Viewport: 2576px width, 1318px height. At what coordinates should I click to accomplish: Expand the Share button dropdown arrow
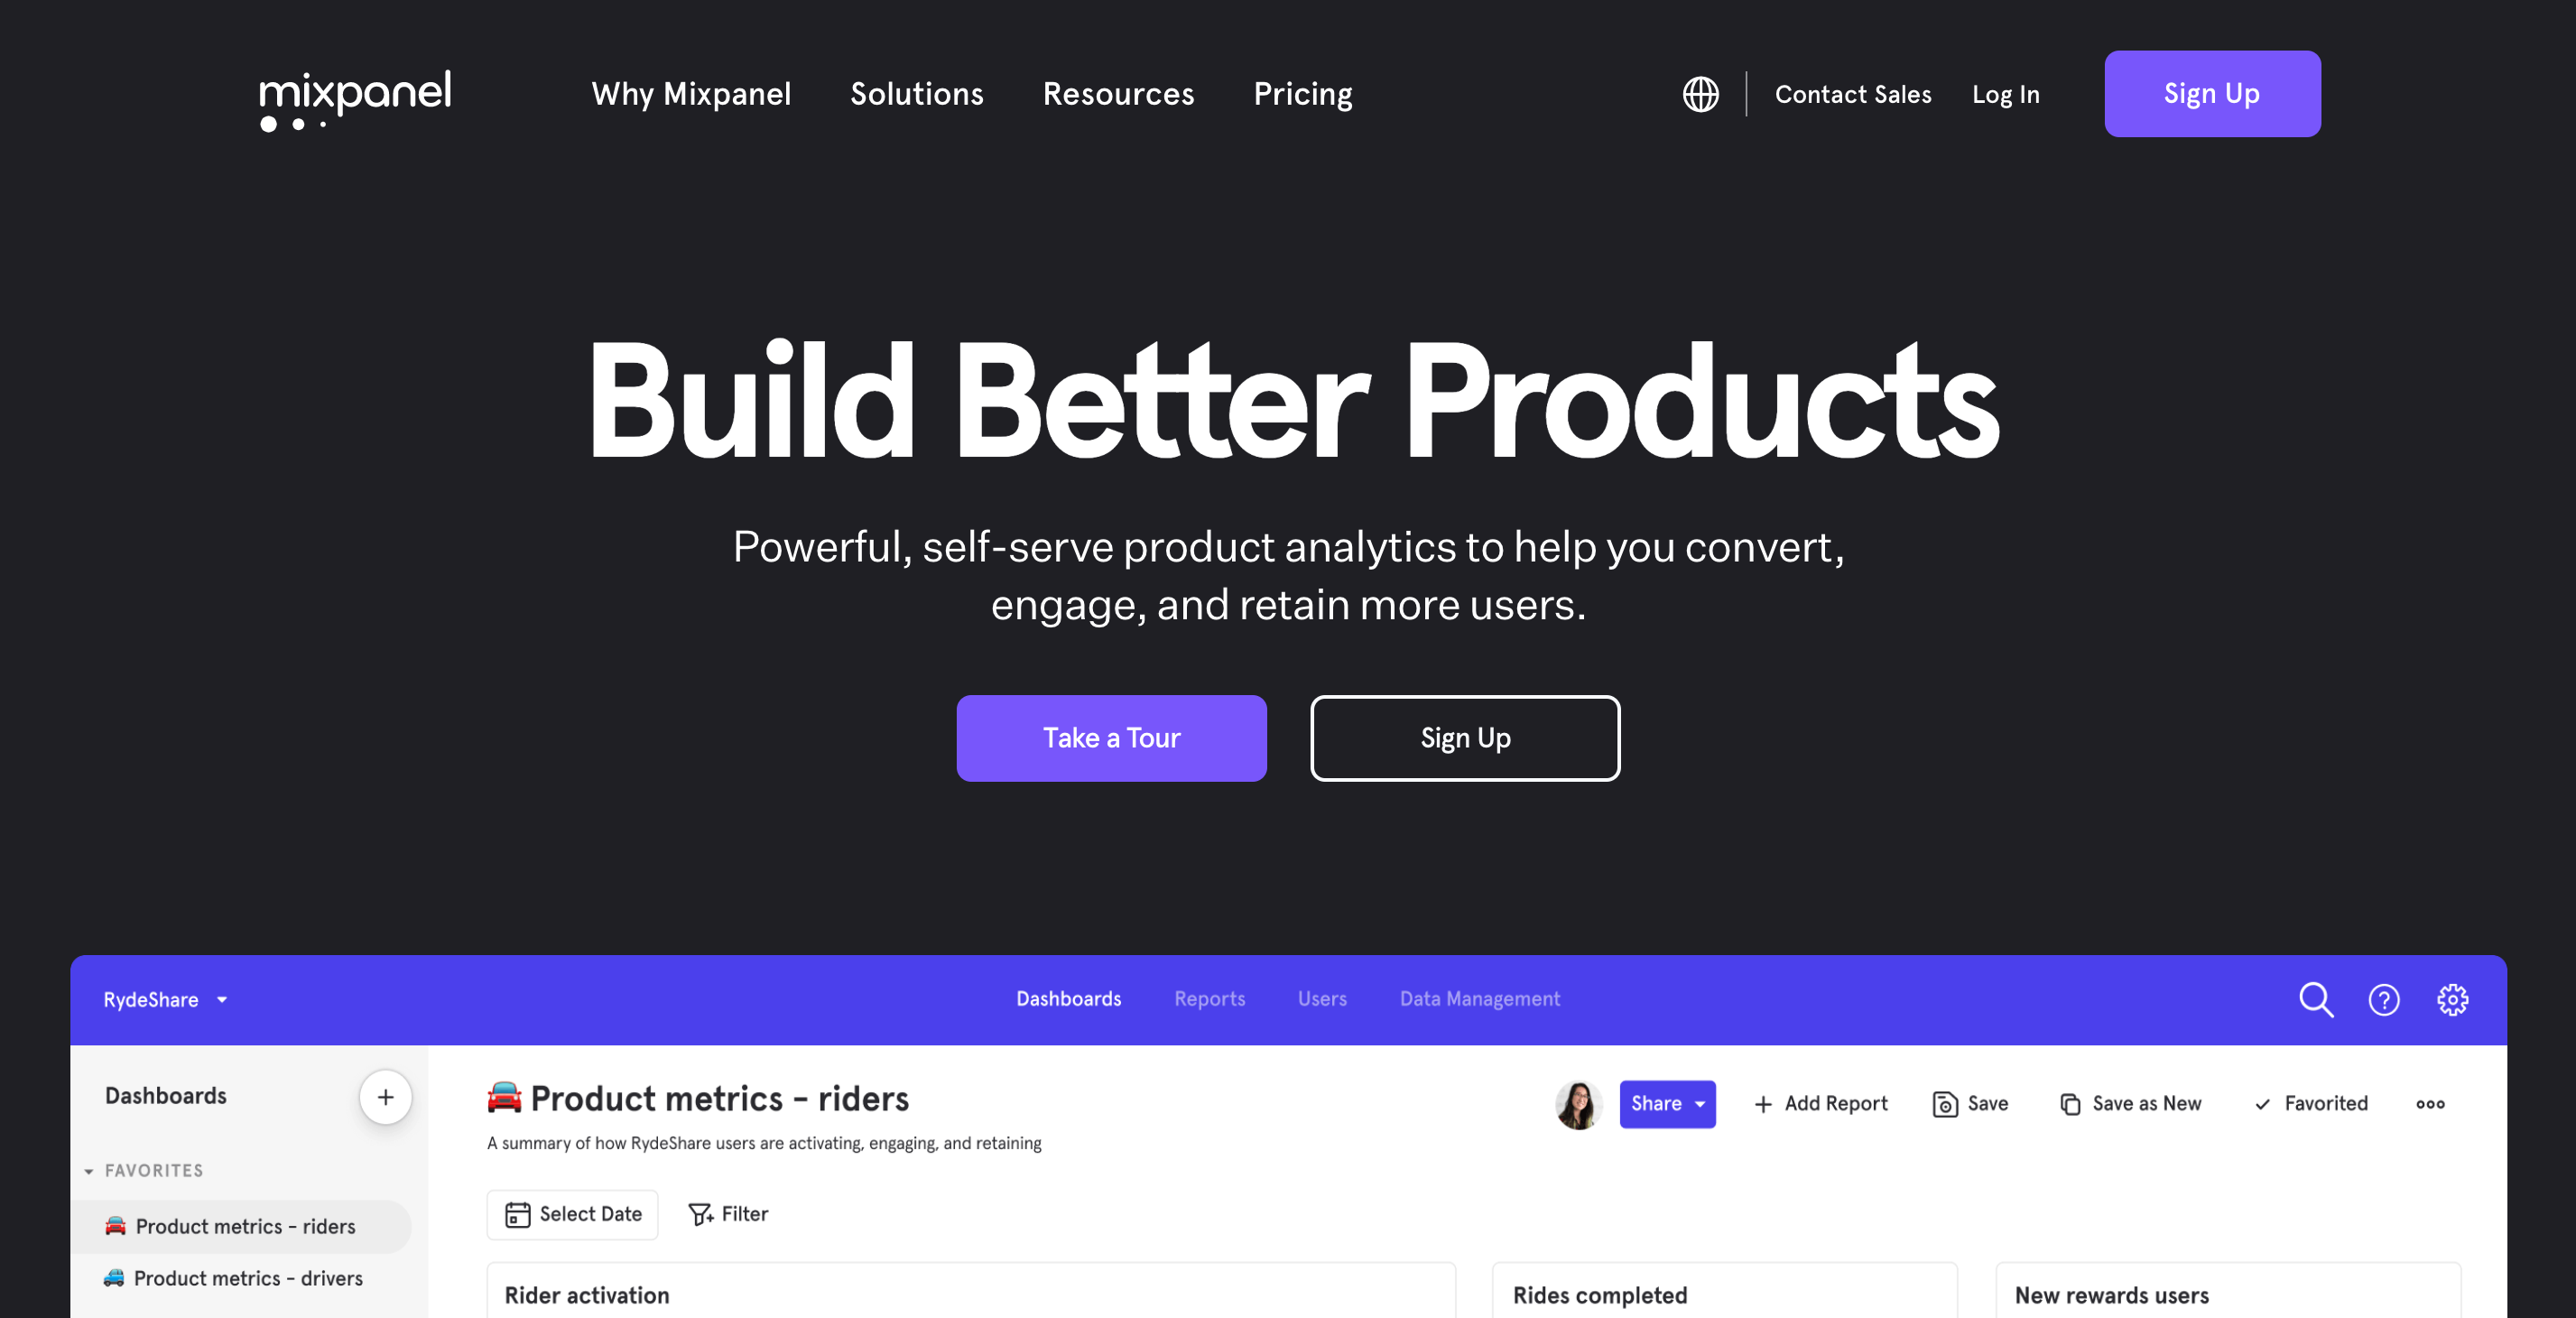pyautogui.click(x=1700, y=1103)
